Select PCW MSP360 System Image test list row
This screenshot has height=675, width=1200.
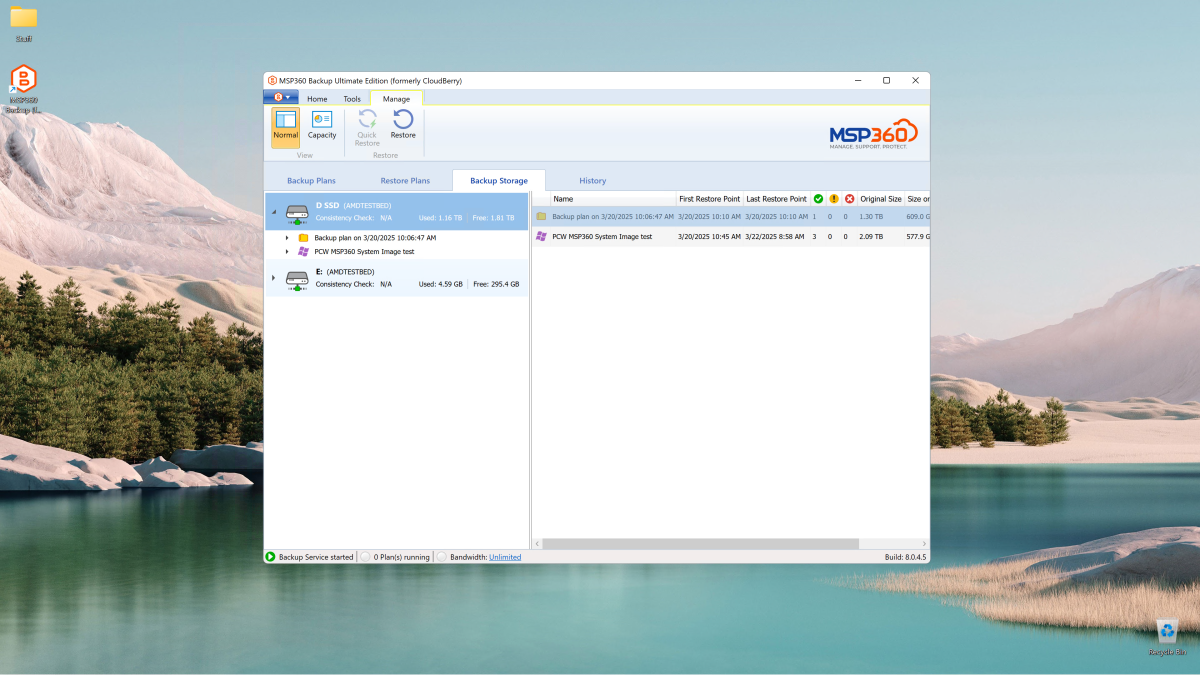(x=731, y=237)
